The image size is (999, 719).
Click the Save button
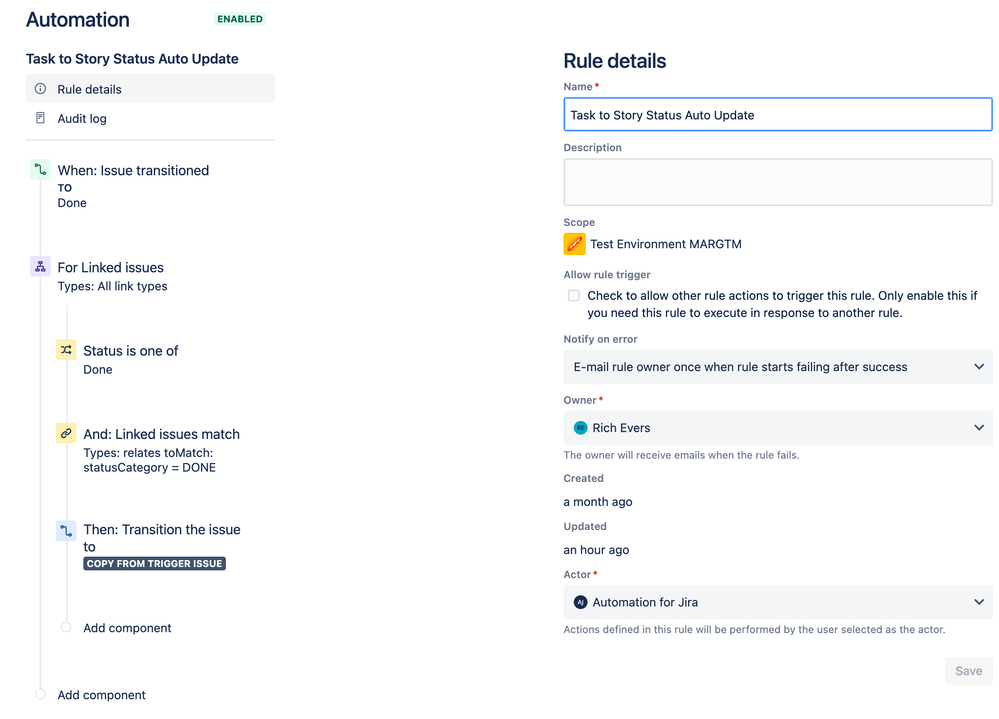pos(968,671)
